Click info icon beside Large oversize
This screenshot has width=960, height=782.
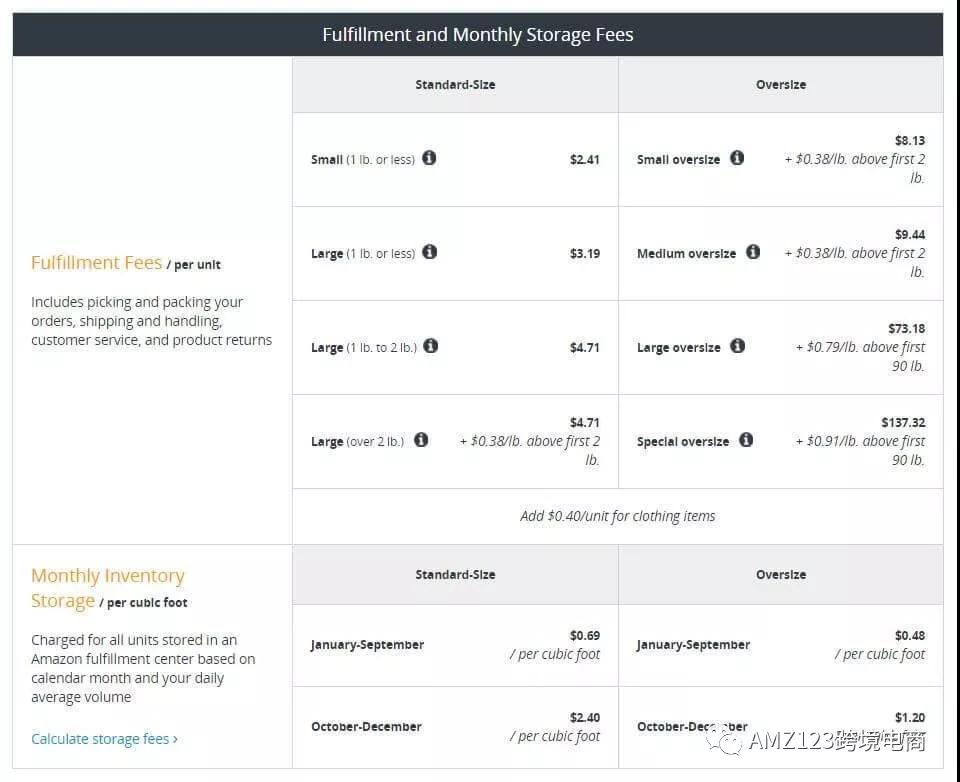click(x=737, y=346)
